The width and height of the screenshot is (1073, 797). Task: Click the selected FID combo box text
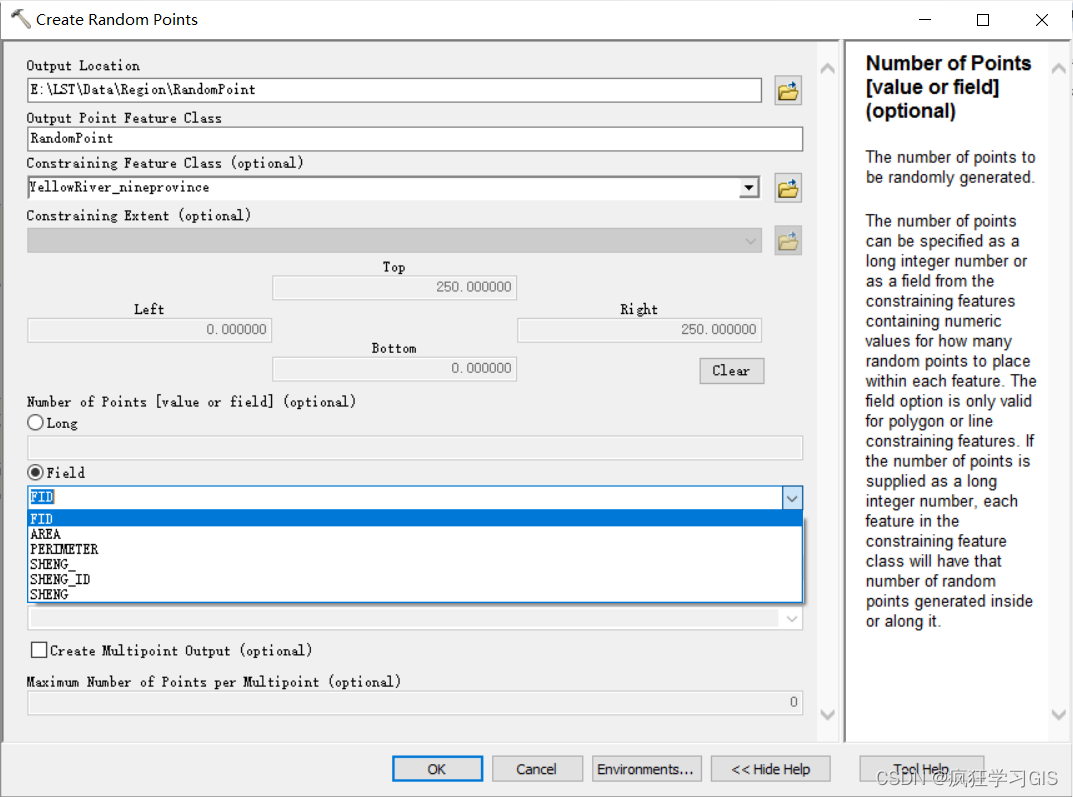click(x=42, y=497)
